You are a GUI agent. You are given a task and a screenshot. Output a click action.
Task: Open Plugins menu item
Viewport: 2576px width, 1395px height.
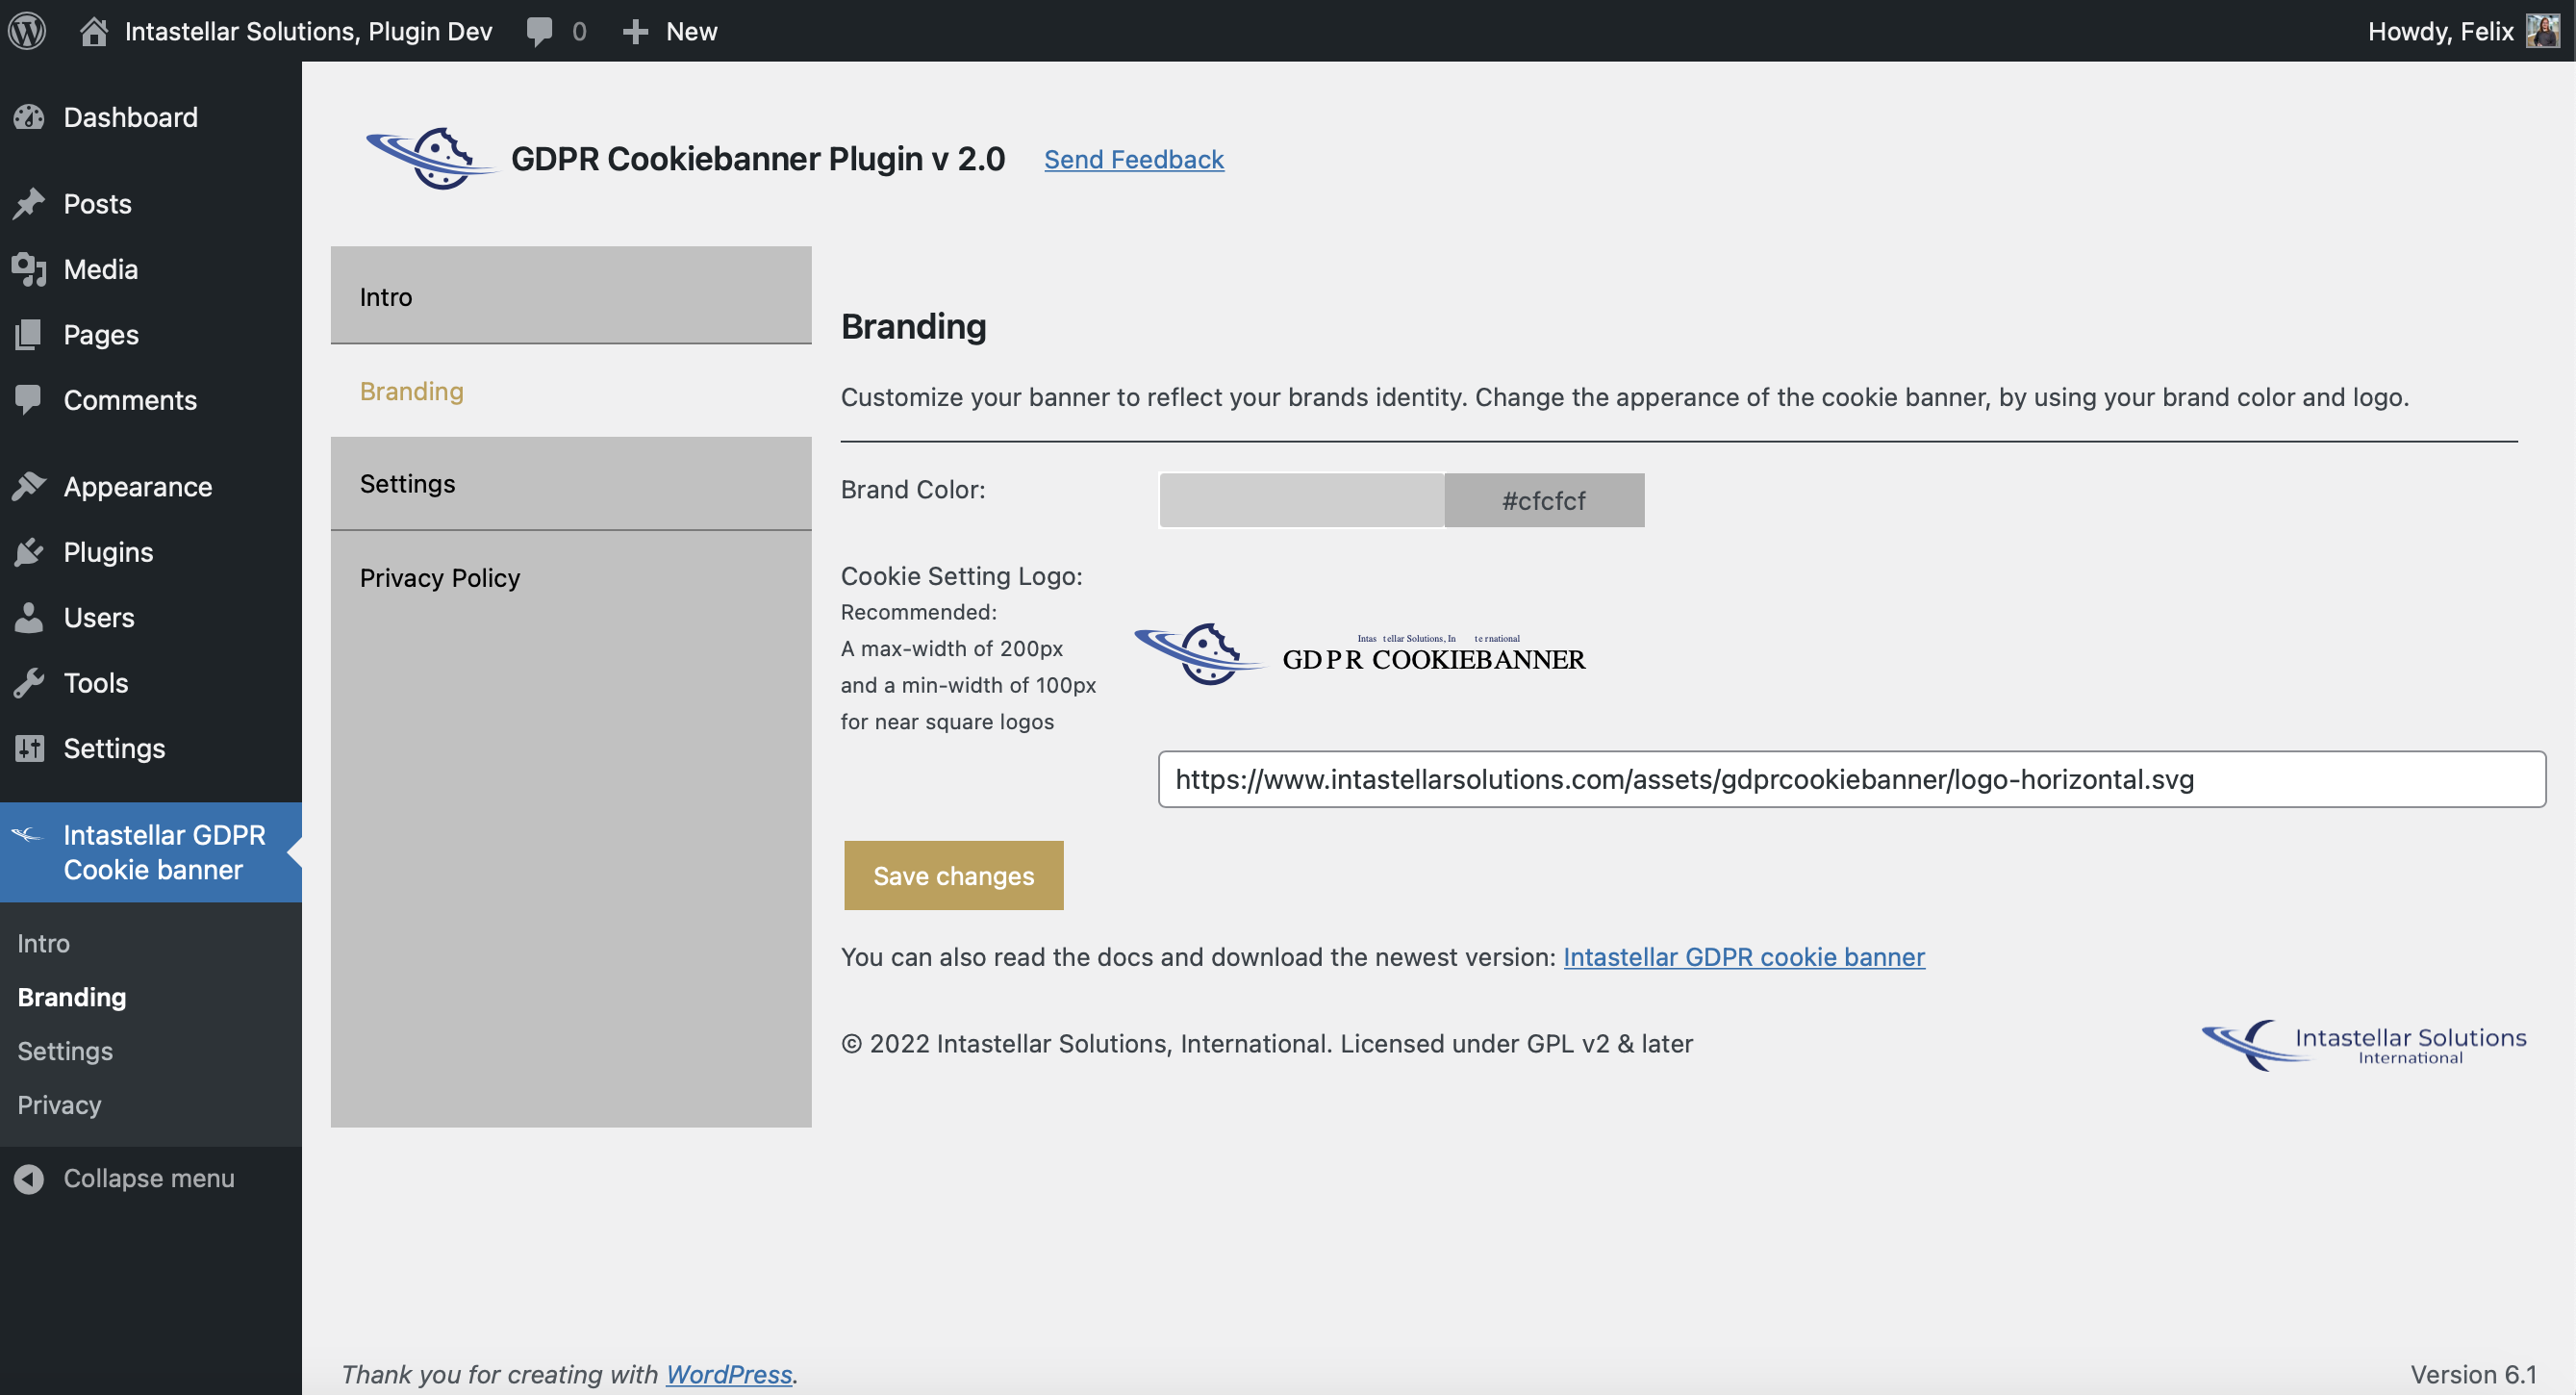(151, 552)
